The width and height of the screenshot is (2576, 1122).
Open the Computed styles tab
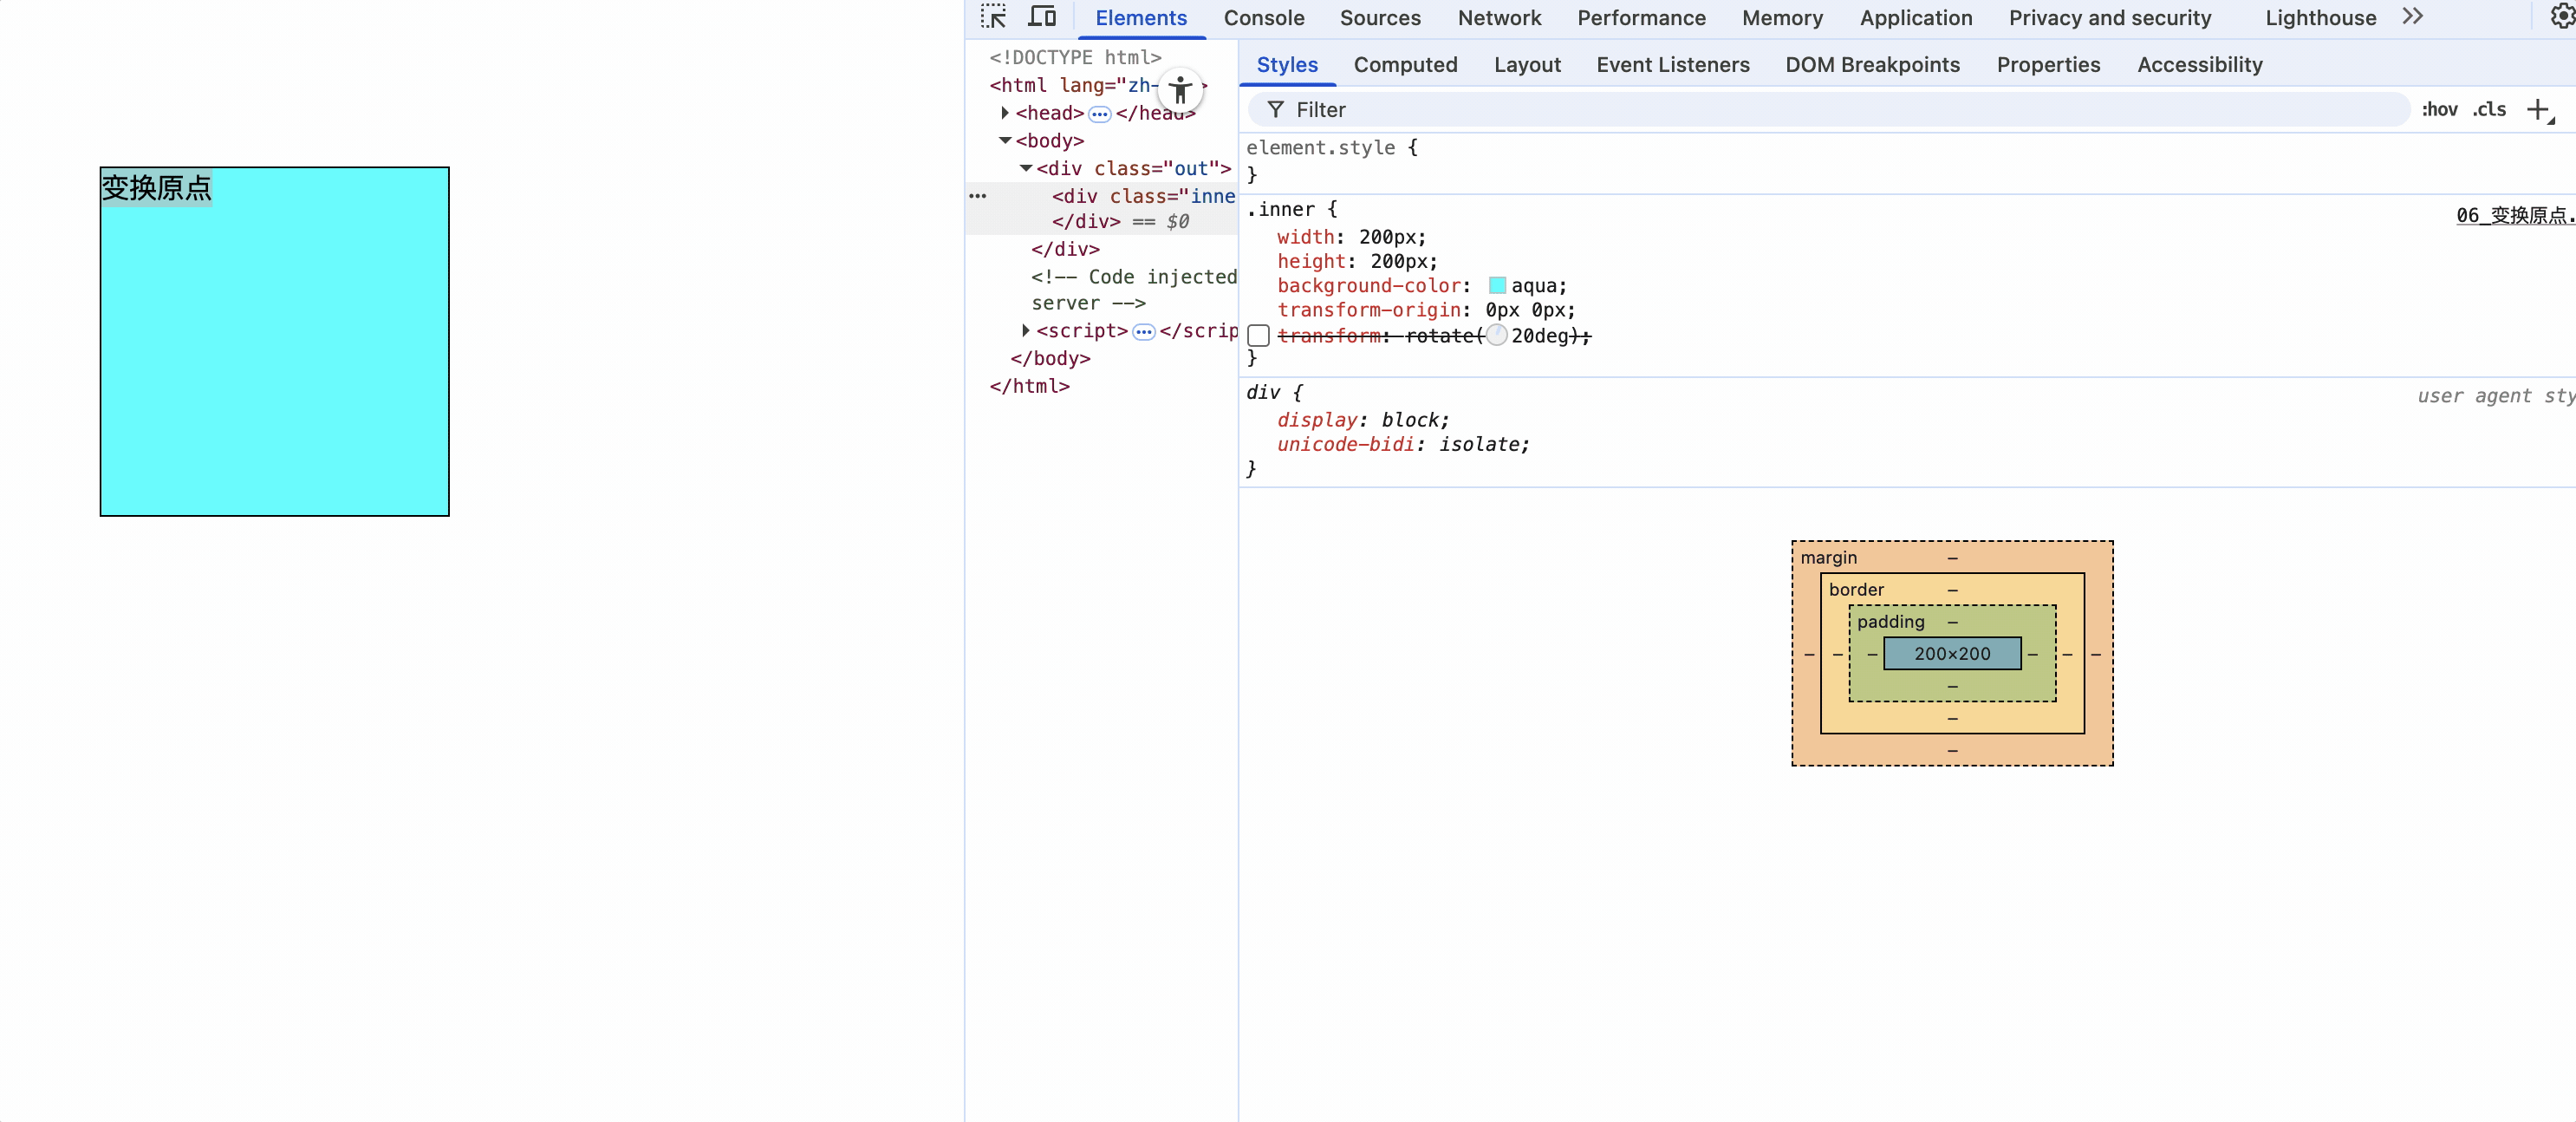coord(1405,65)
